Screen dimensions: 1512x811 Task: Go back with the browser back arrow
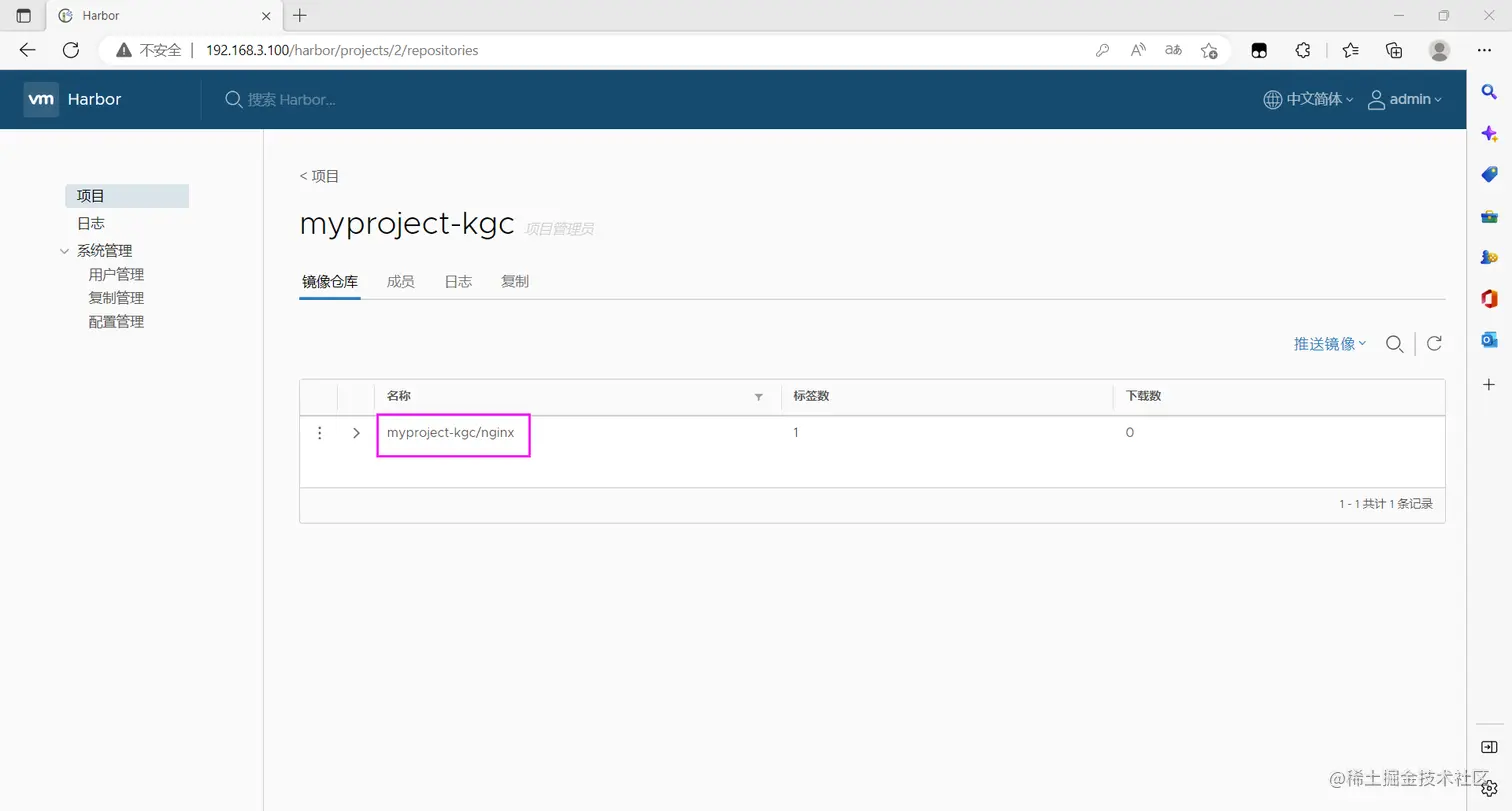27,50
